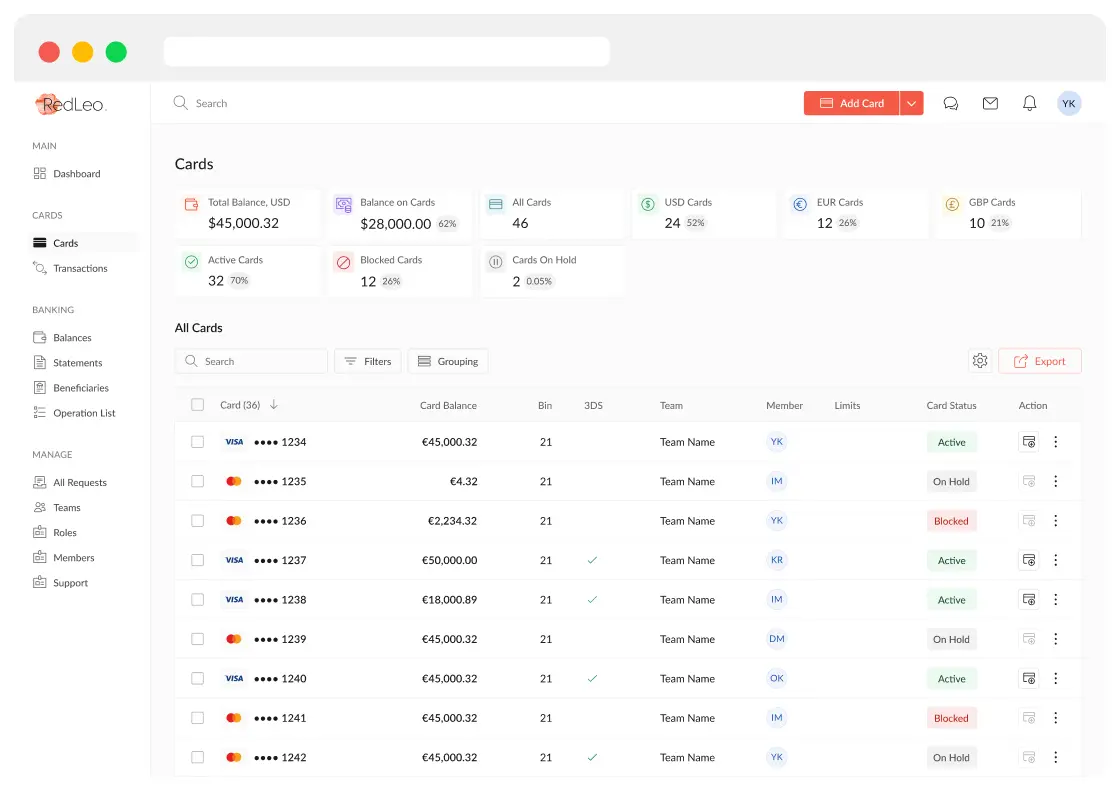The width and height of the screenshot is (1120, 792).
Task: Click the Cards On Hold pause icon
Action: pyautogui.click(x=496, y=262)
